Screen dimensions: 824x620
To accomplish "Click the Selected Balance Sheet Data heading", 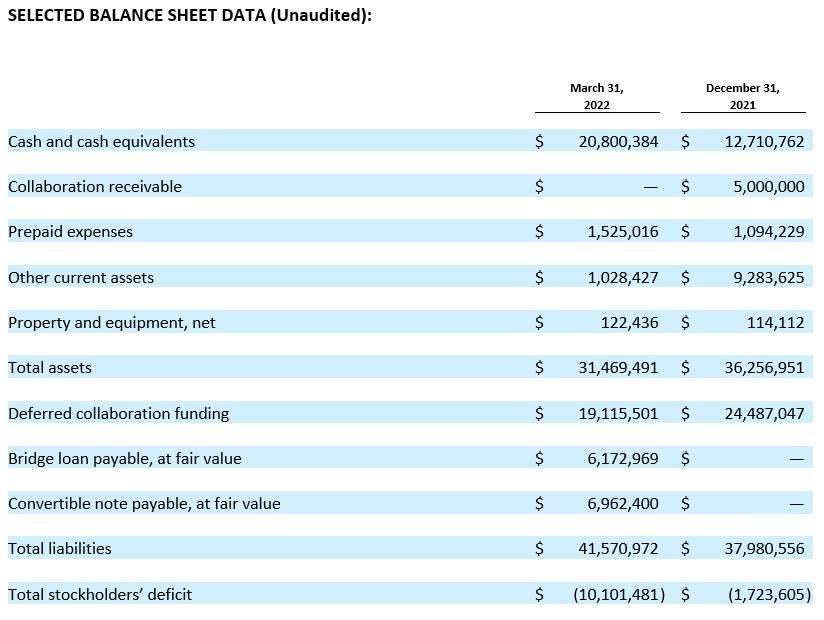I will [x=196, y=18].
